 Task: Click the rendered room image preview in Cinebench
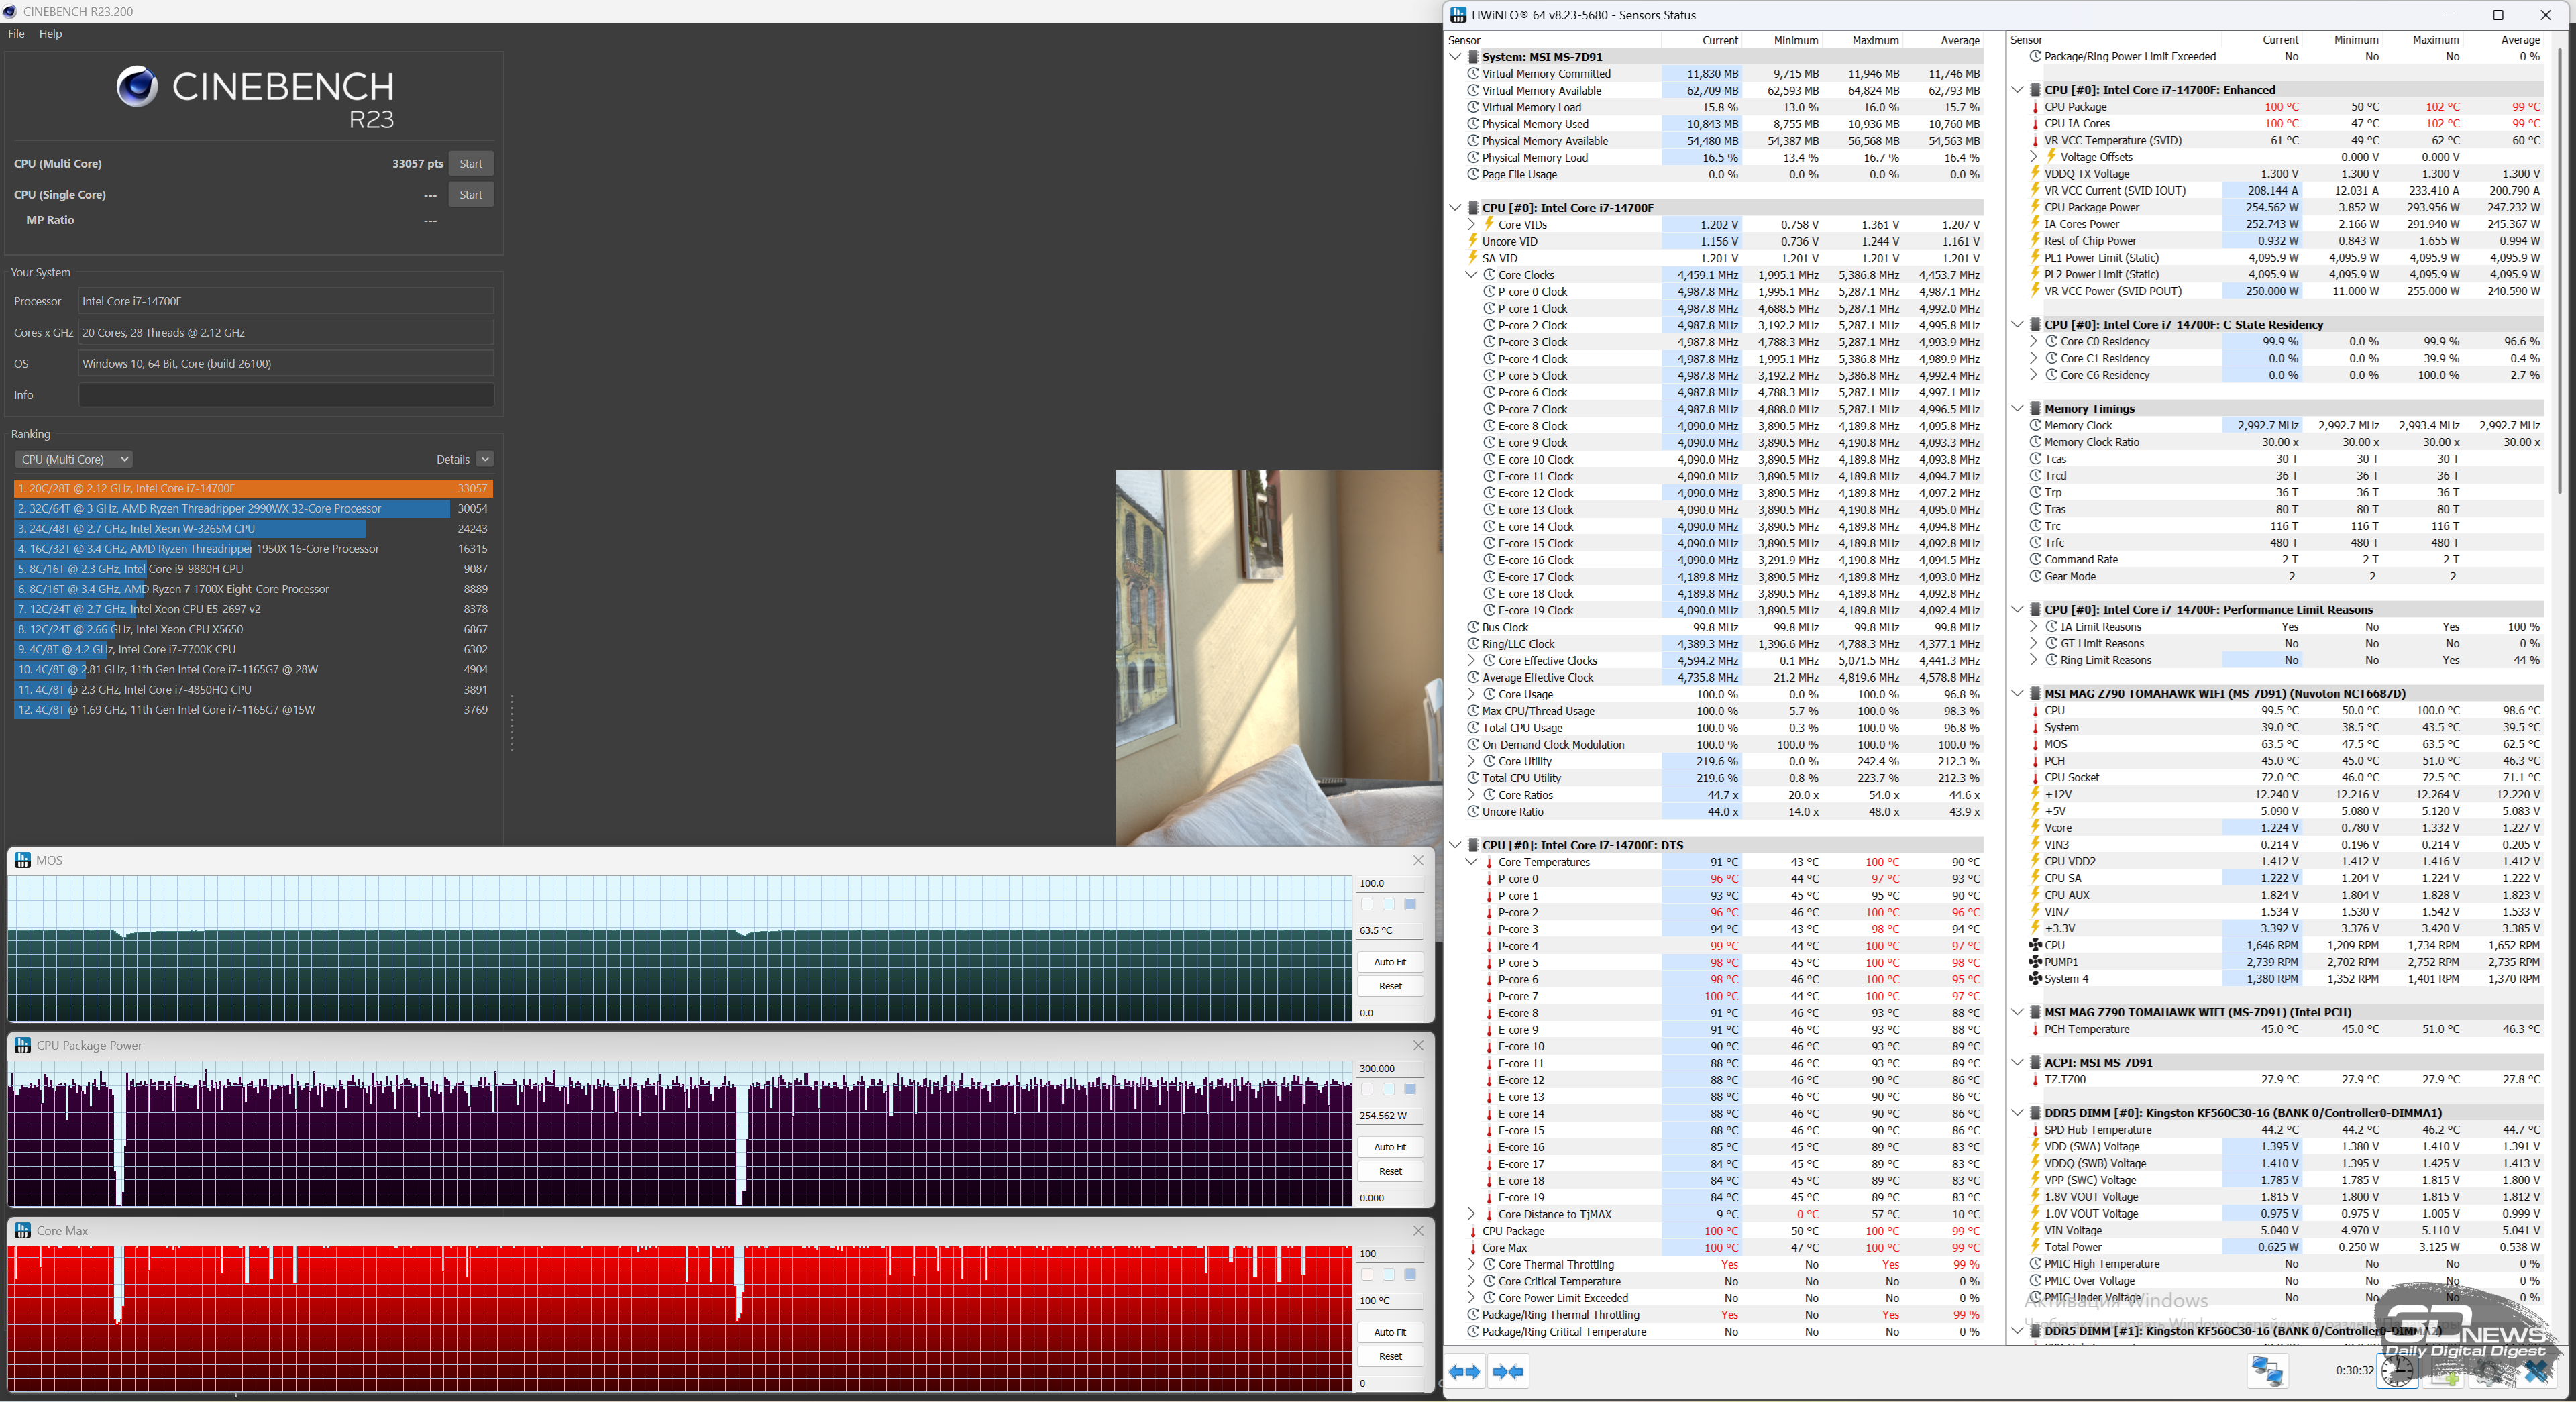click(1278, 658)
